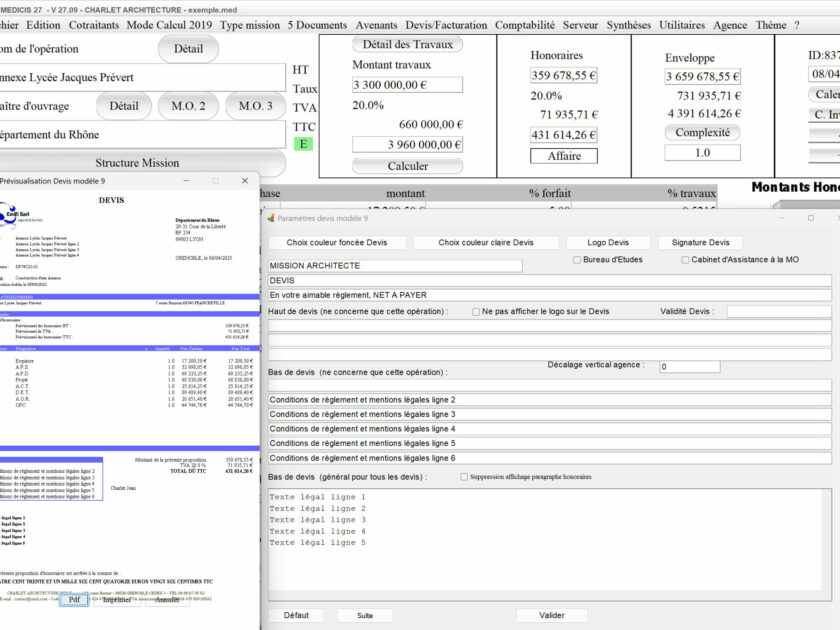Edit the MISSION ARCHITECTE text field
The image size is (840, 630).
click(x=395, y=266)
